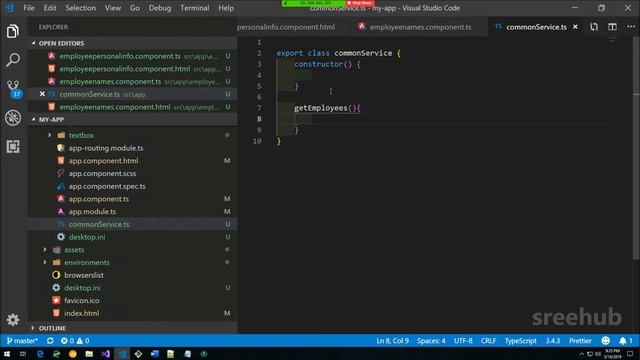Image resolution: width=640 pixels, height=360 pixels.
Task: Expand the textbox folder
Action: (49, 135)
